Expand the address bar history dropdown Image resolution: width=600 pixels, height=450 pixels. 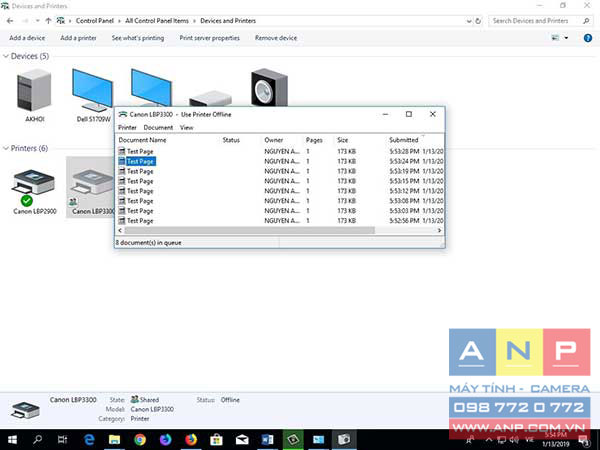point(469,21)
